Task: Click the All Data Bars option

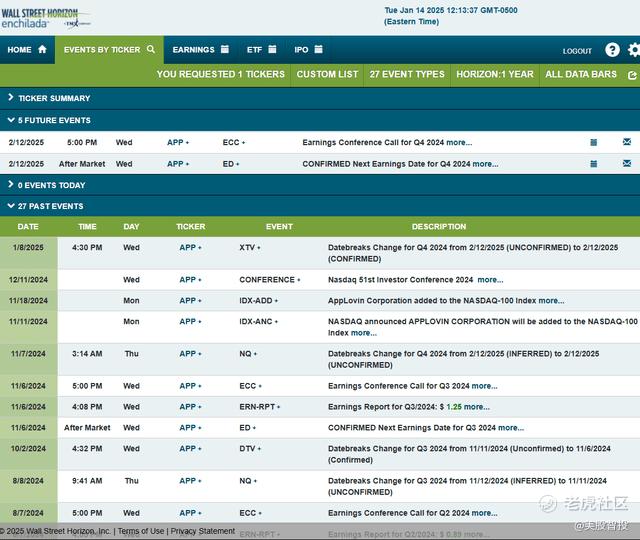Action: tap(581, 74)
